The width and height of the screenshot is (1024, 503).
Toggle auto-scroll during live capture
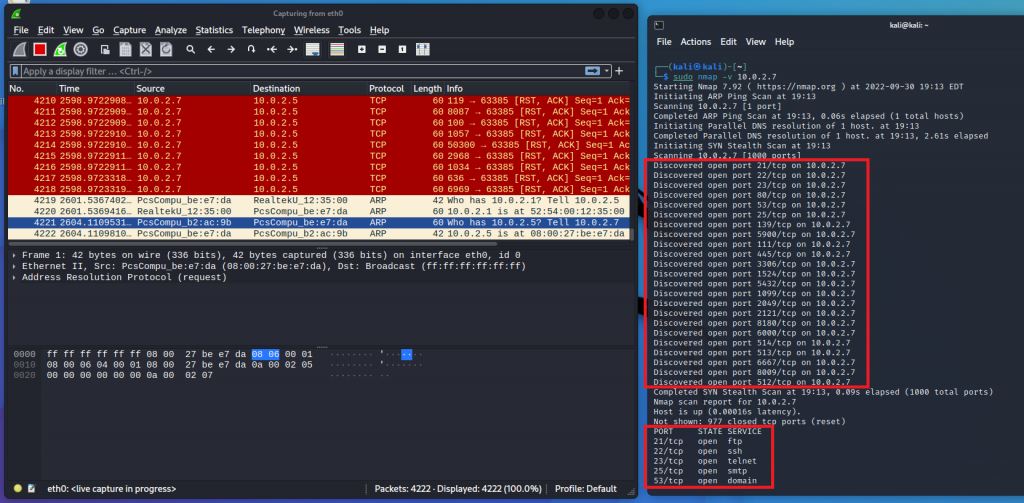point(312,49)
